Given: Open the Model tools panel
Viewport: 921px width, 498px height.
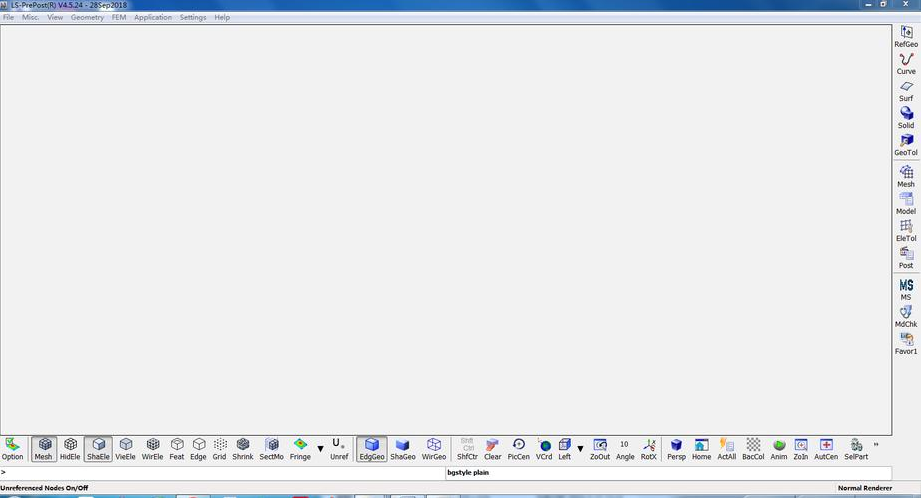Looking at the screenshot, I should [x=906, y=203].
